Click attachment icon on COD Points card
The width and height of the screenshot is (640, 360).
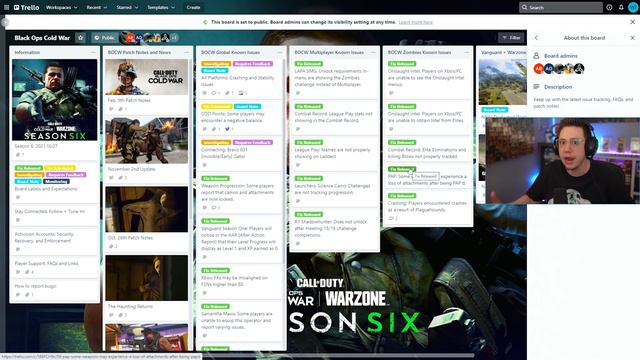coord(215,129)
